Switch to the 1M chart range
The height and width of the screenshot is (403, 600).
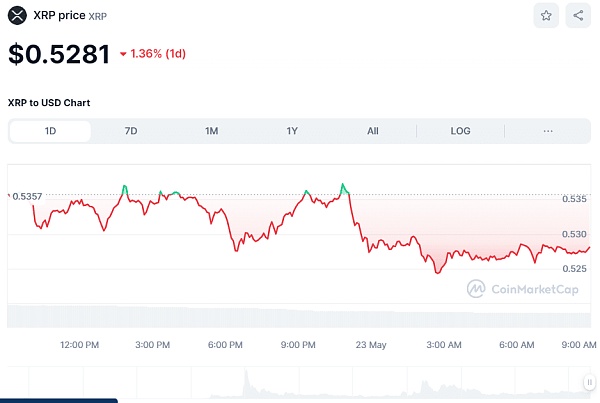(212, 131)
